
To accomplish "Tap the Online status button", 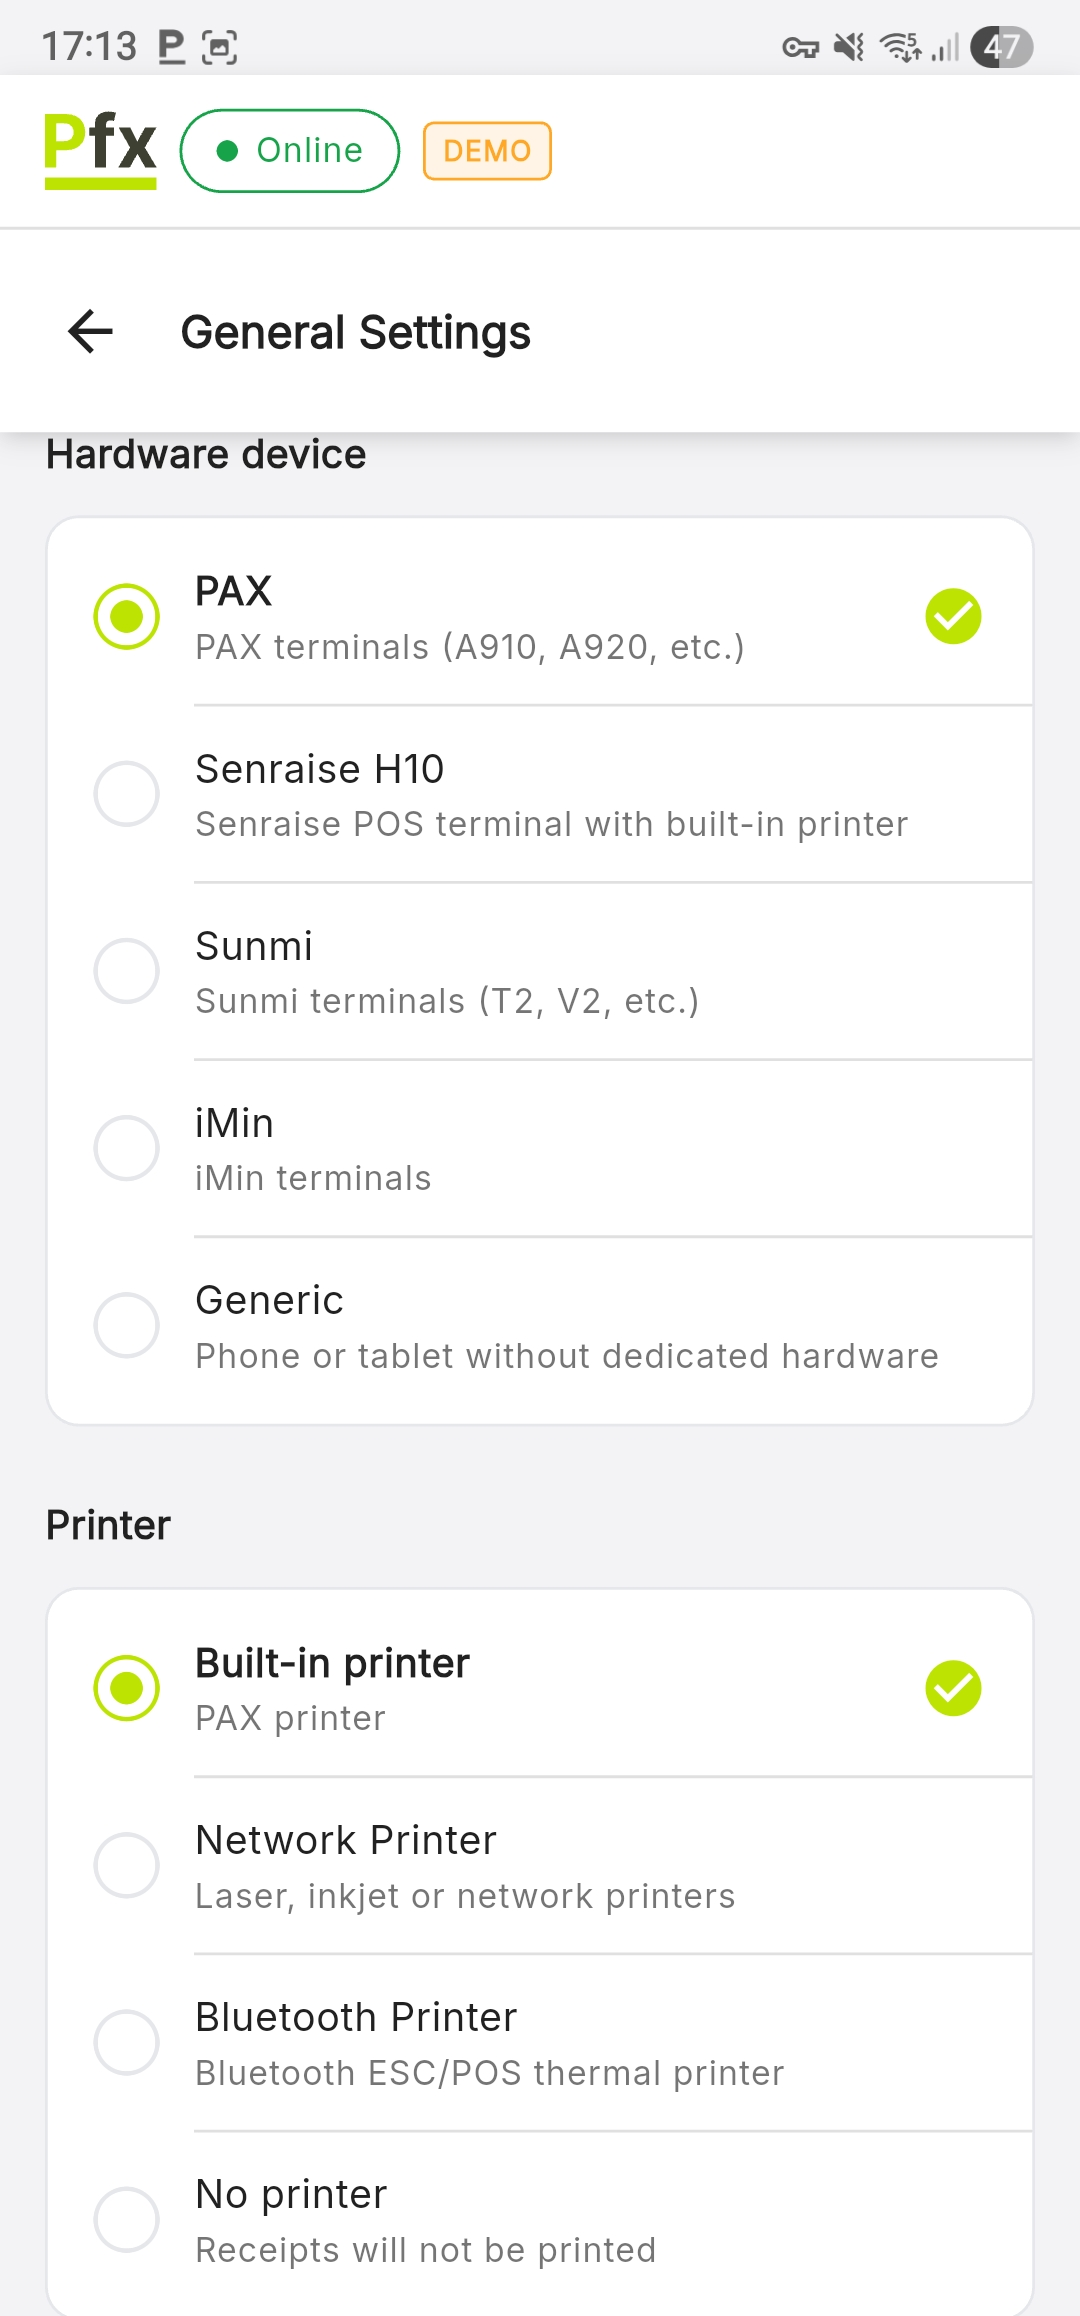I will (x=290, y=151).
